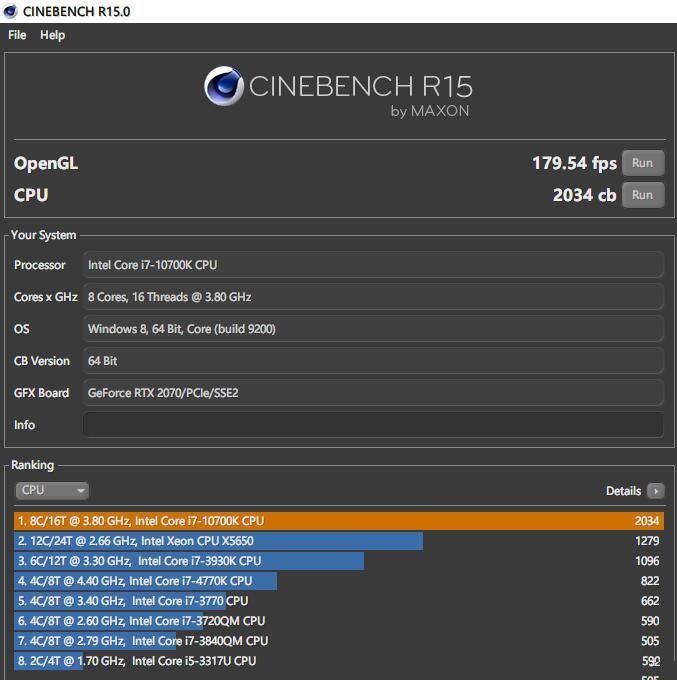This screenshot has width=677, height=680.
Task: Run the CPU benchmark
Action: (643, 195)
